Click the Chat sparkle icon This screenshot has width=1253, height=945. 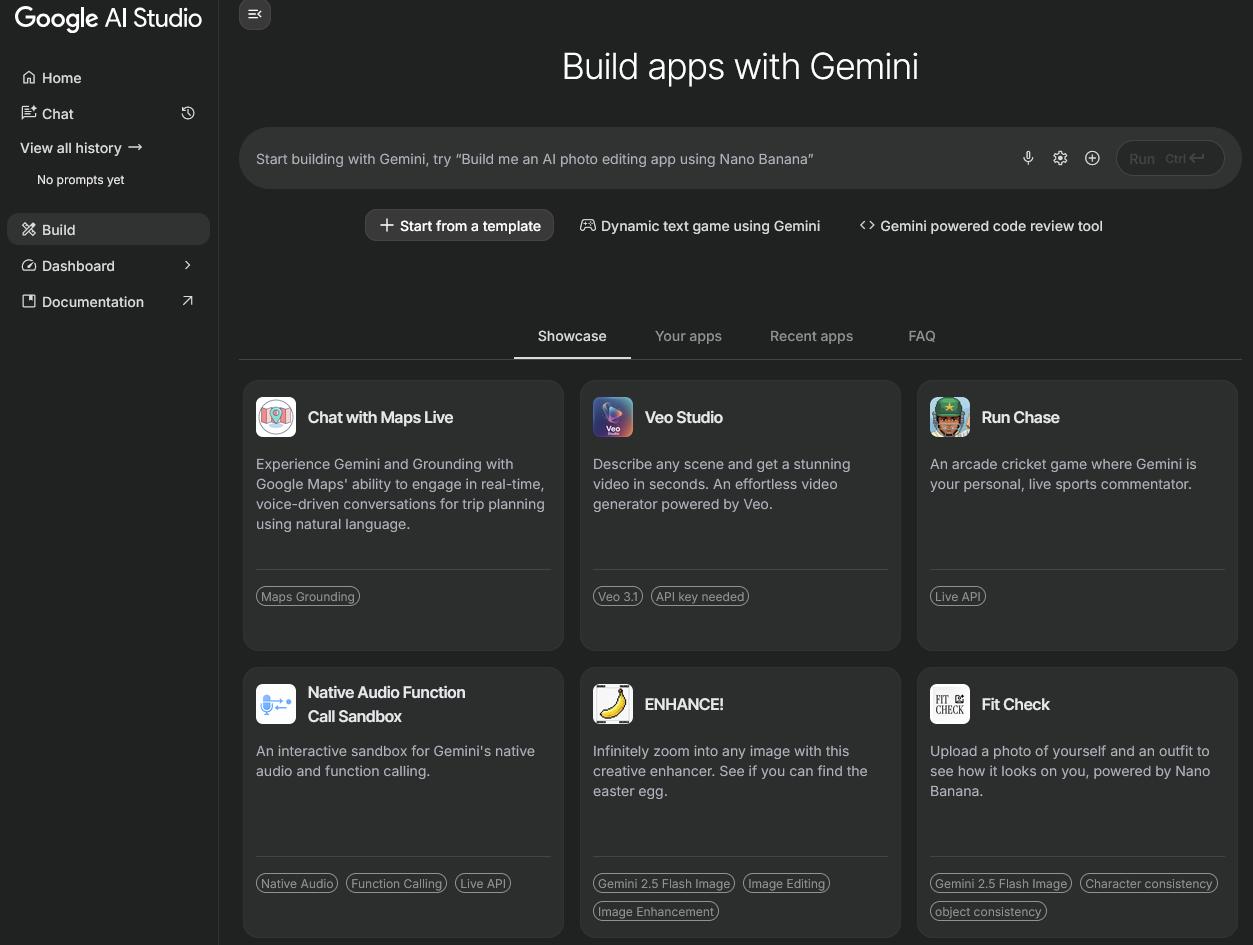(x=29, y=113)
